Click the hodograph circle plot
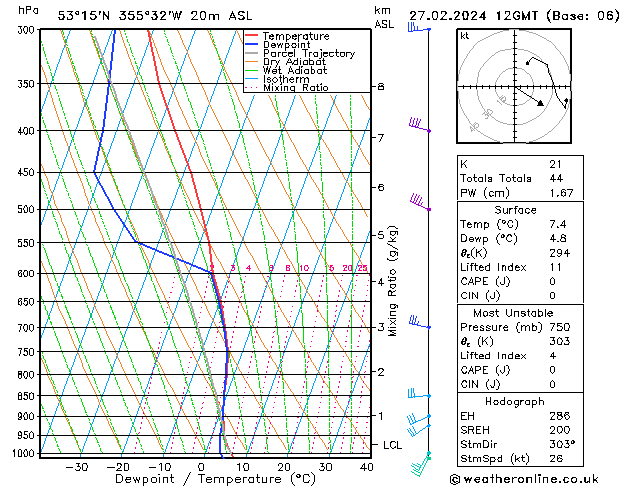This screenshot has width=629, height=486. click(514, 88)
